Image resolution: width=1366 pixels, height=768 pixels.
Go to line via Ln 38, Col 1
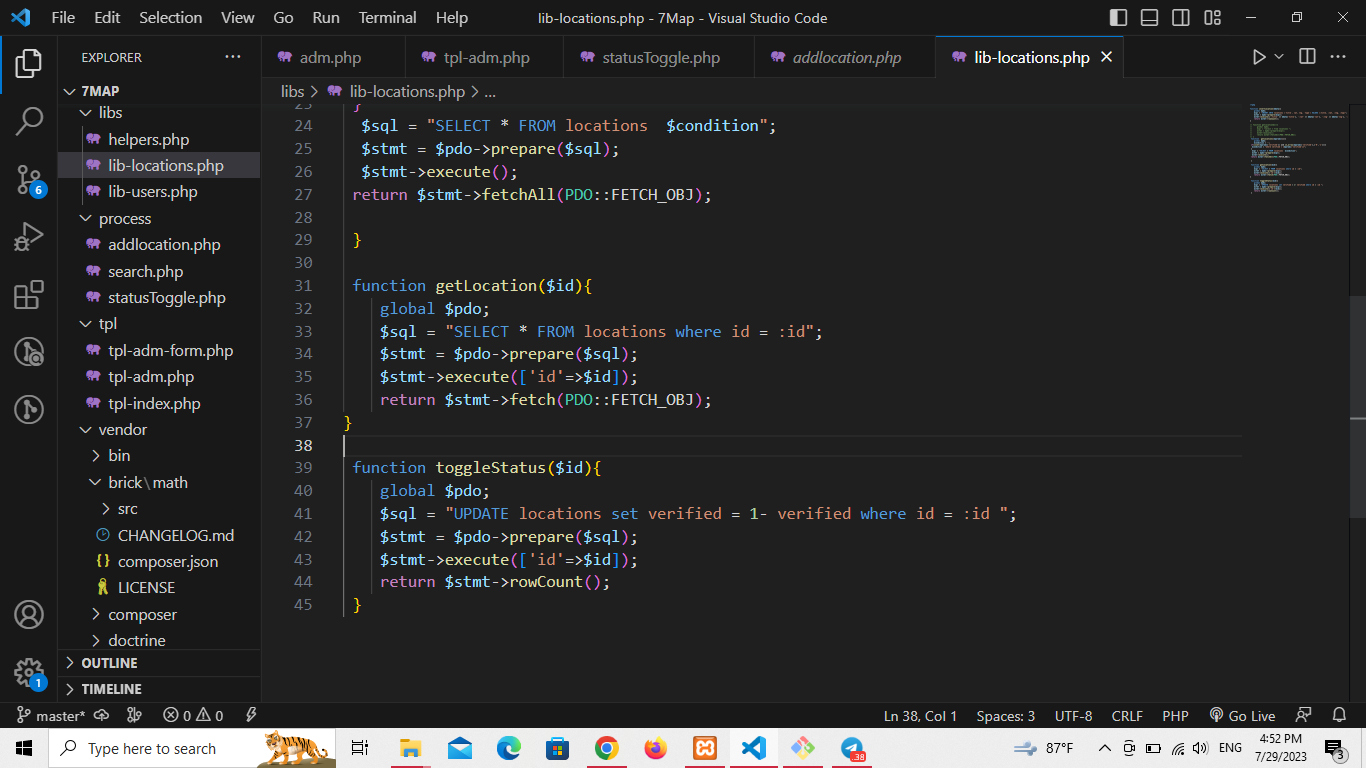[x=921, y=716]
